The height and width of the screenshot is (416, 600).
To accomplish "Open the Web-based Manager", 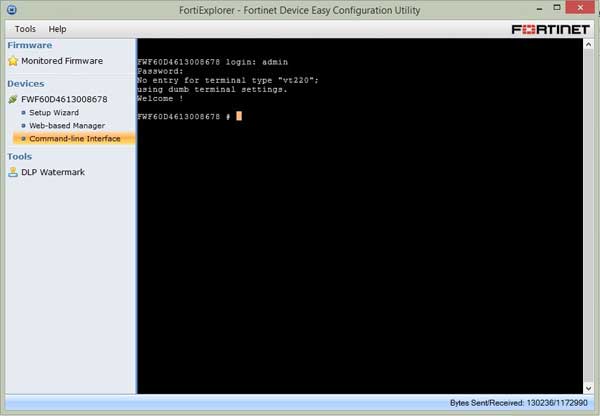I will point(67,126).
